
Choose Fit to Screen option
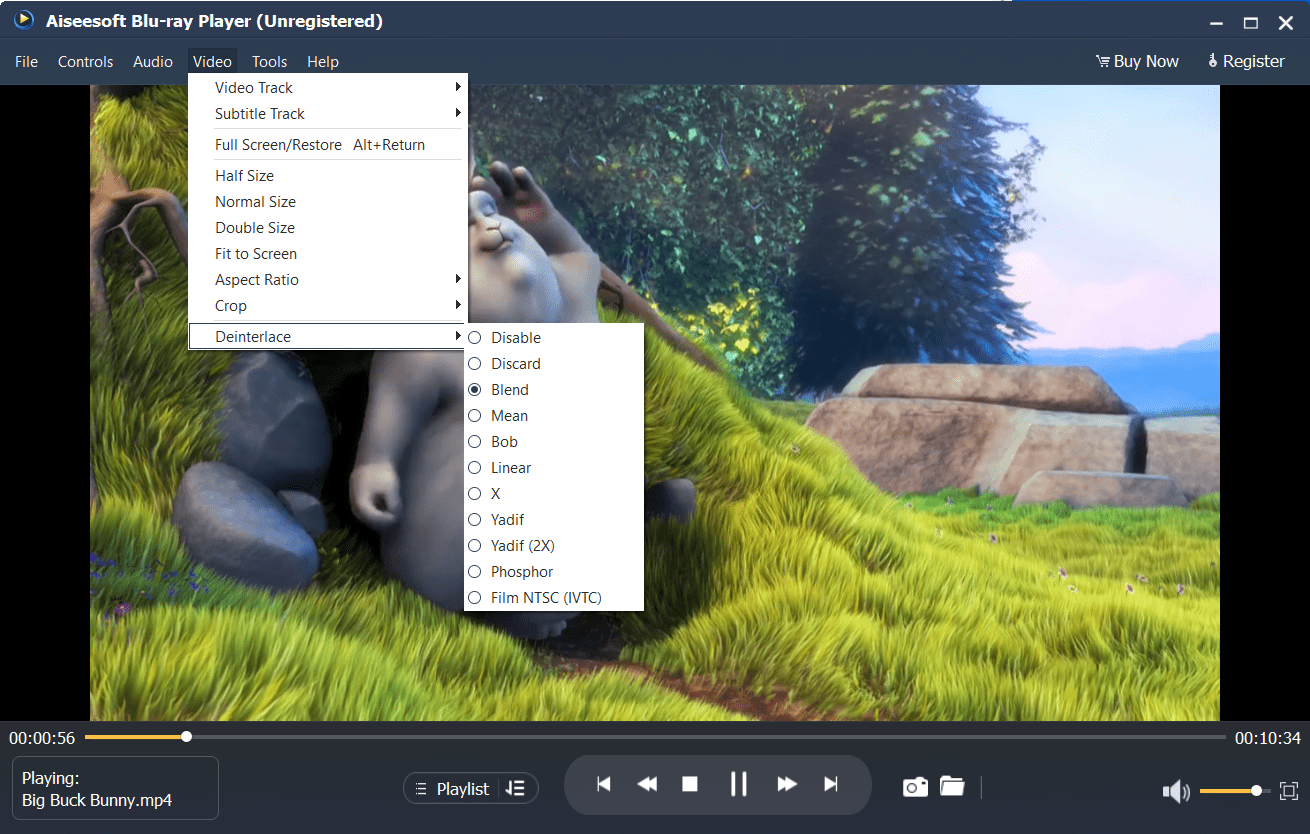pos(328,254)
